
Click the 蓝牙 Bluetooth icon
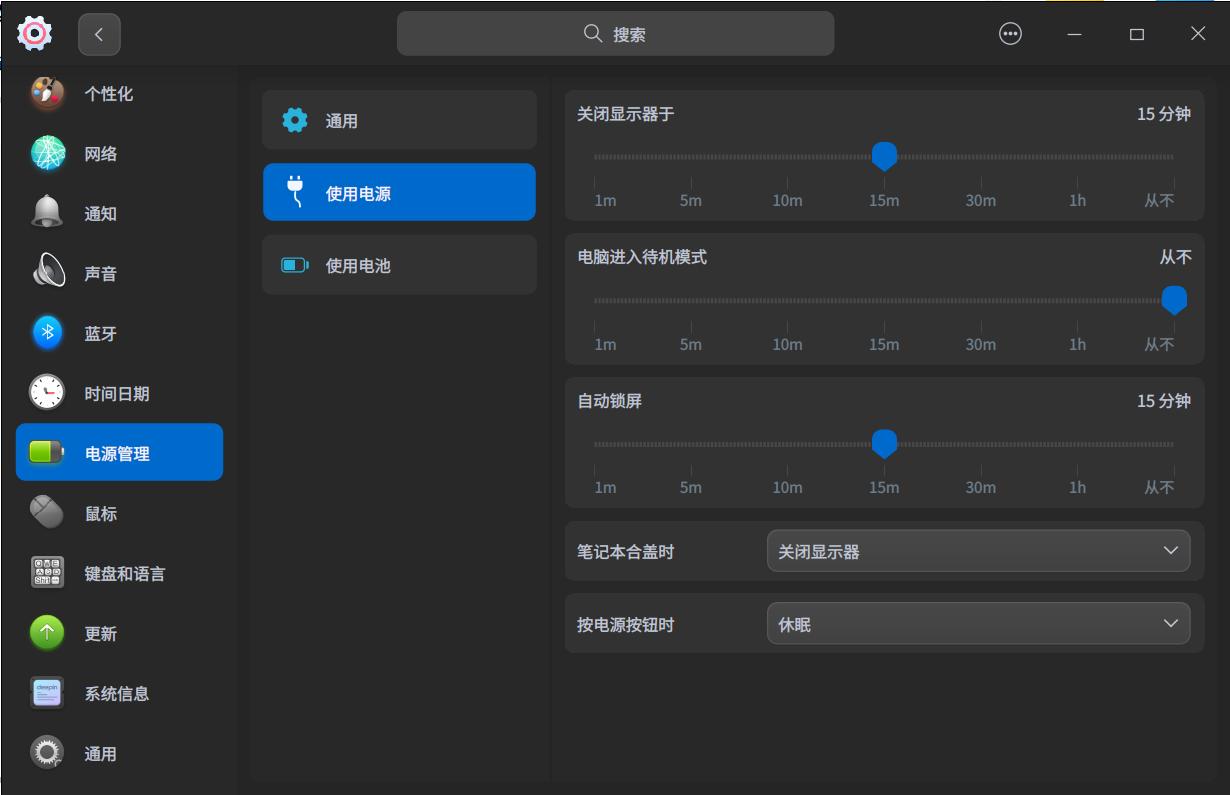click(x=47, y=333)
